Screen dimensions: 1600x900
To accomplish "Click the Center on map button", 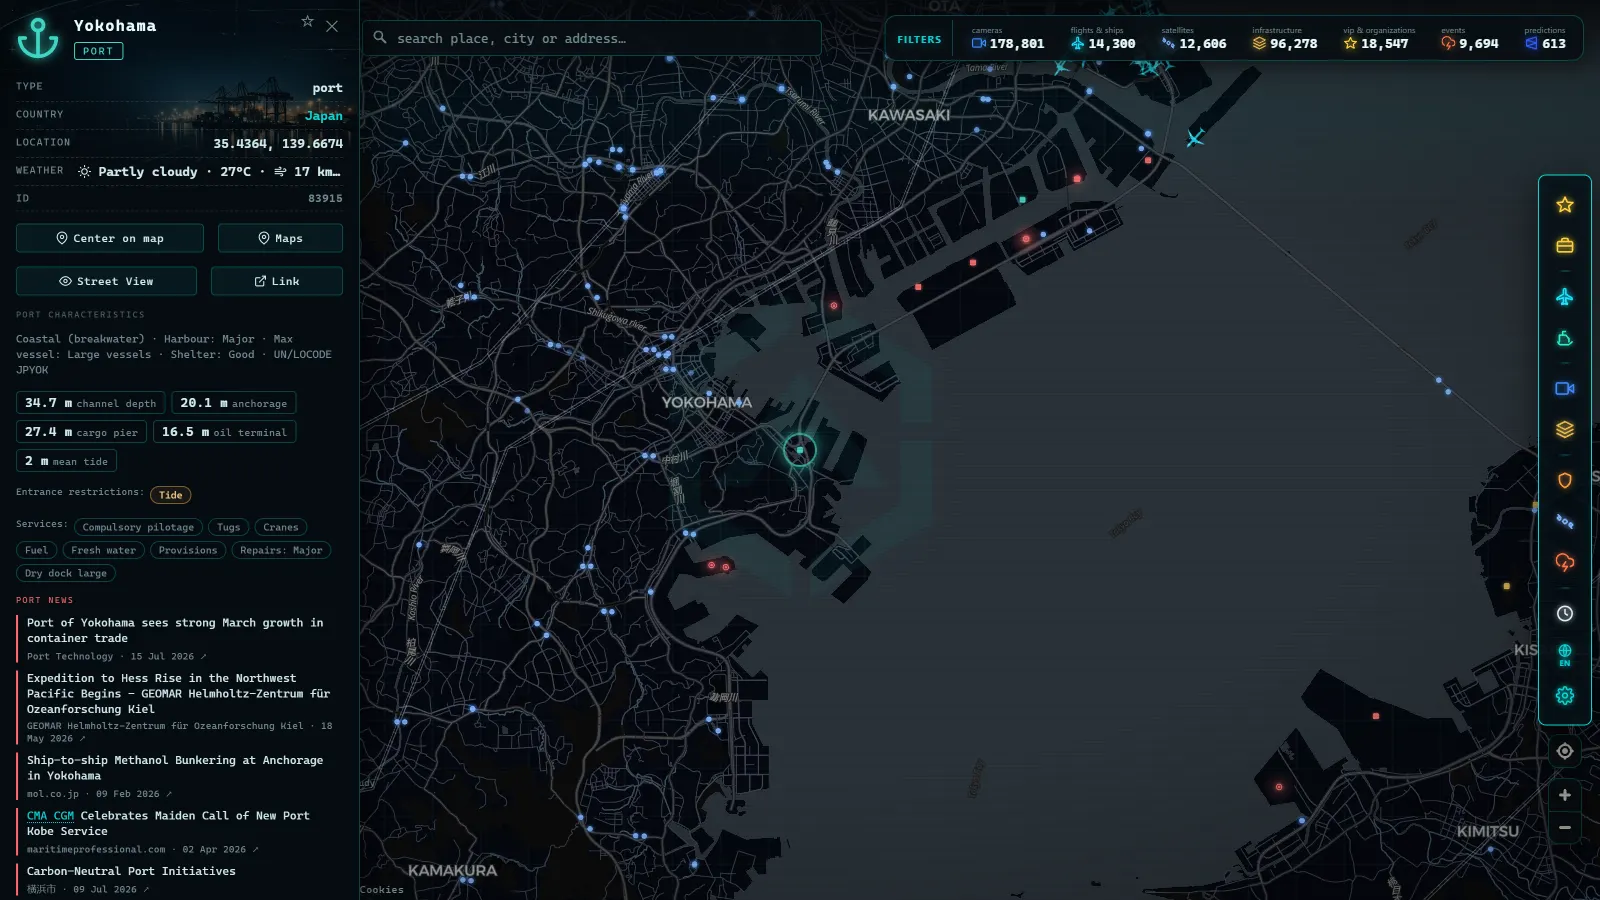I will [x=110, y=238].
